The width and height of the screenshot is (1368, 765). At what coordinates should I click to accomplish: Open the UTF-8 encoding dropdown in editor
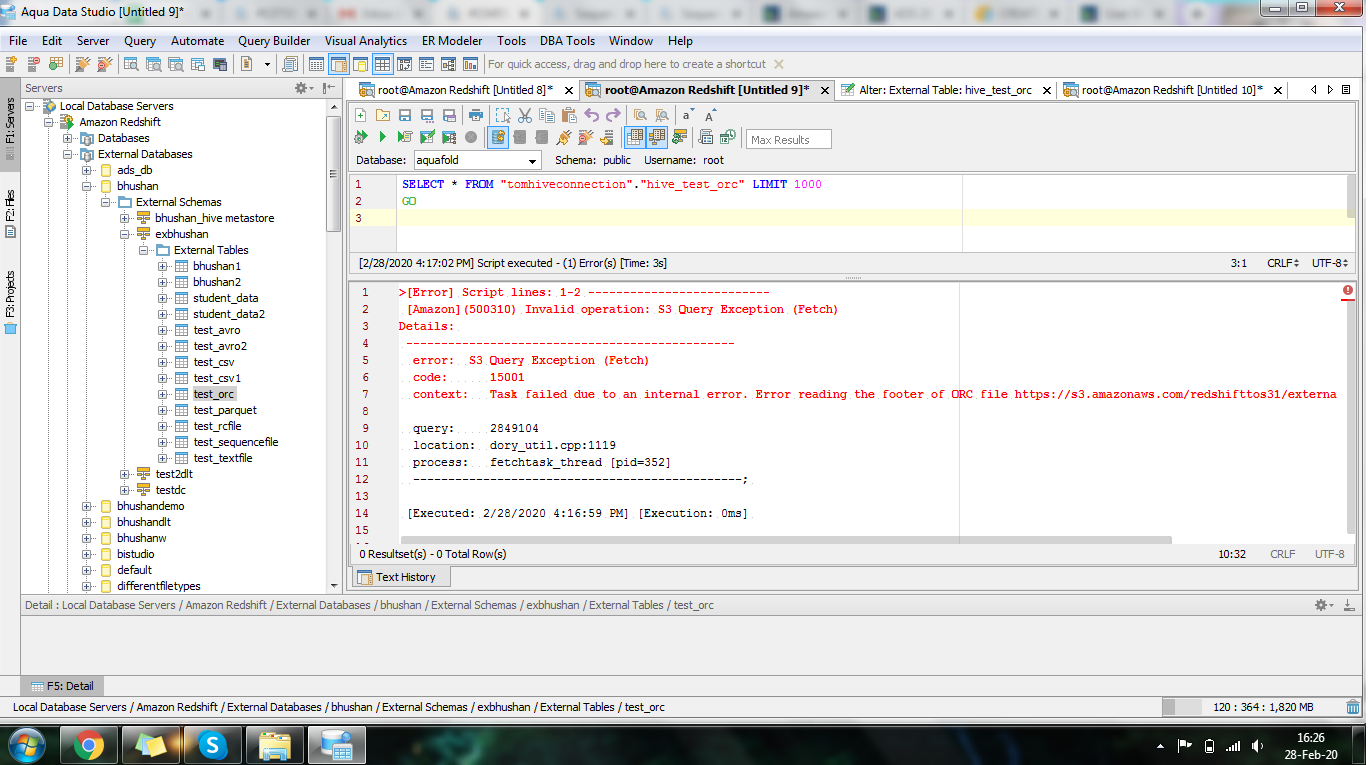(1330, 263)
